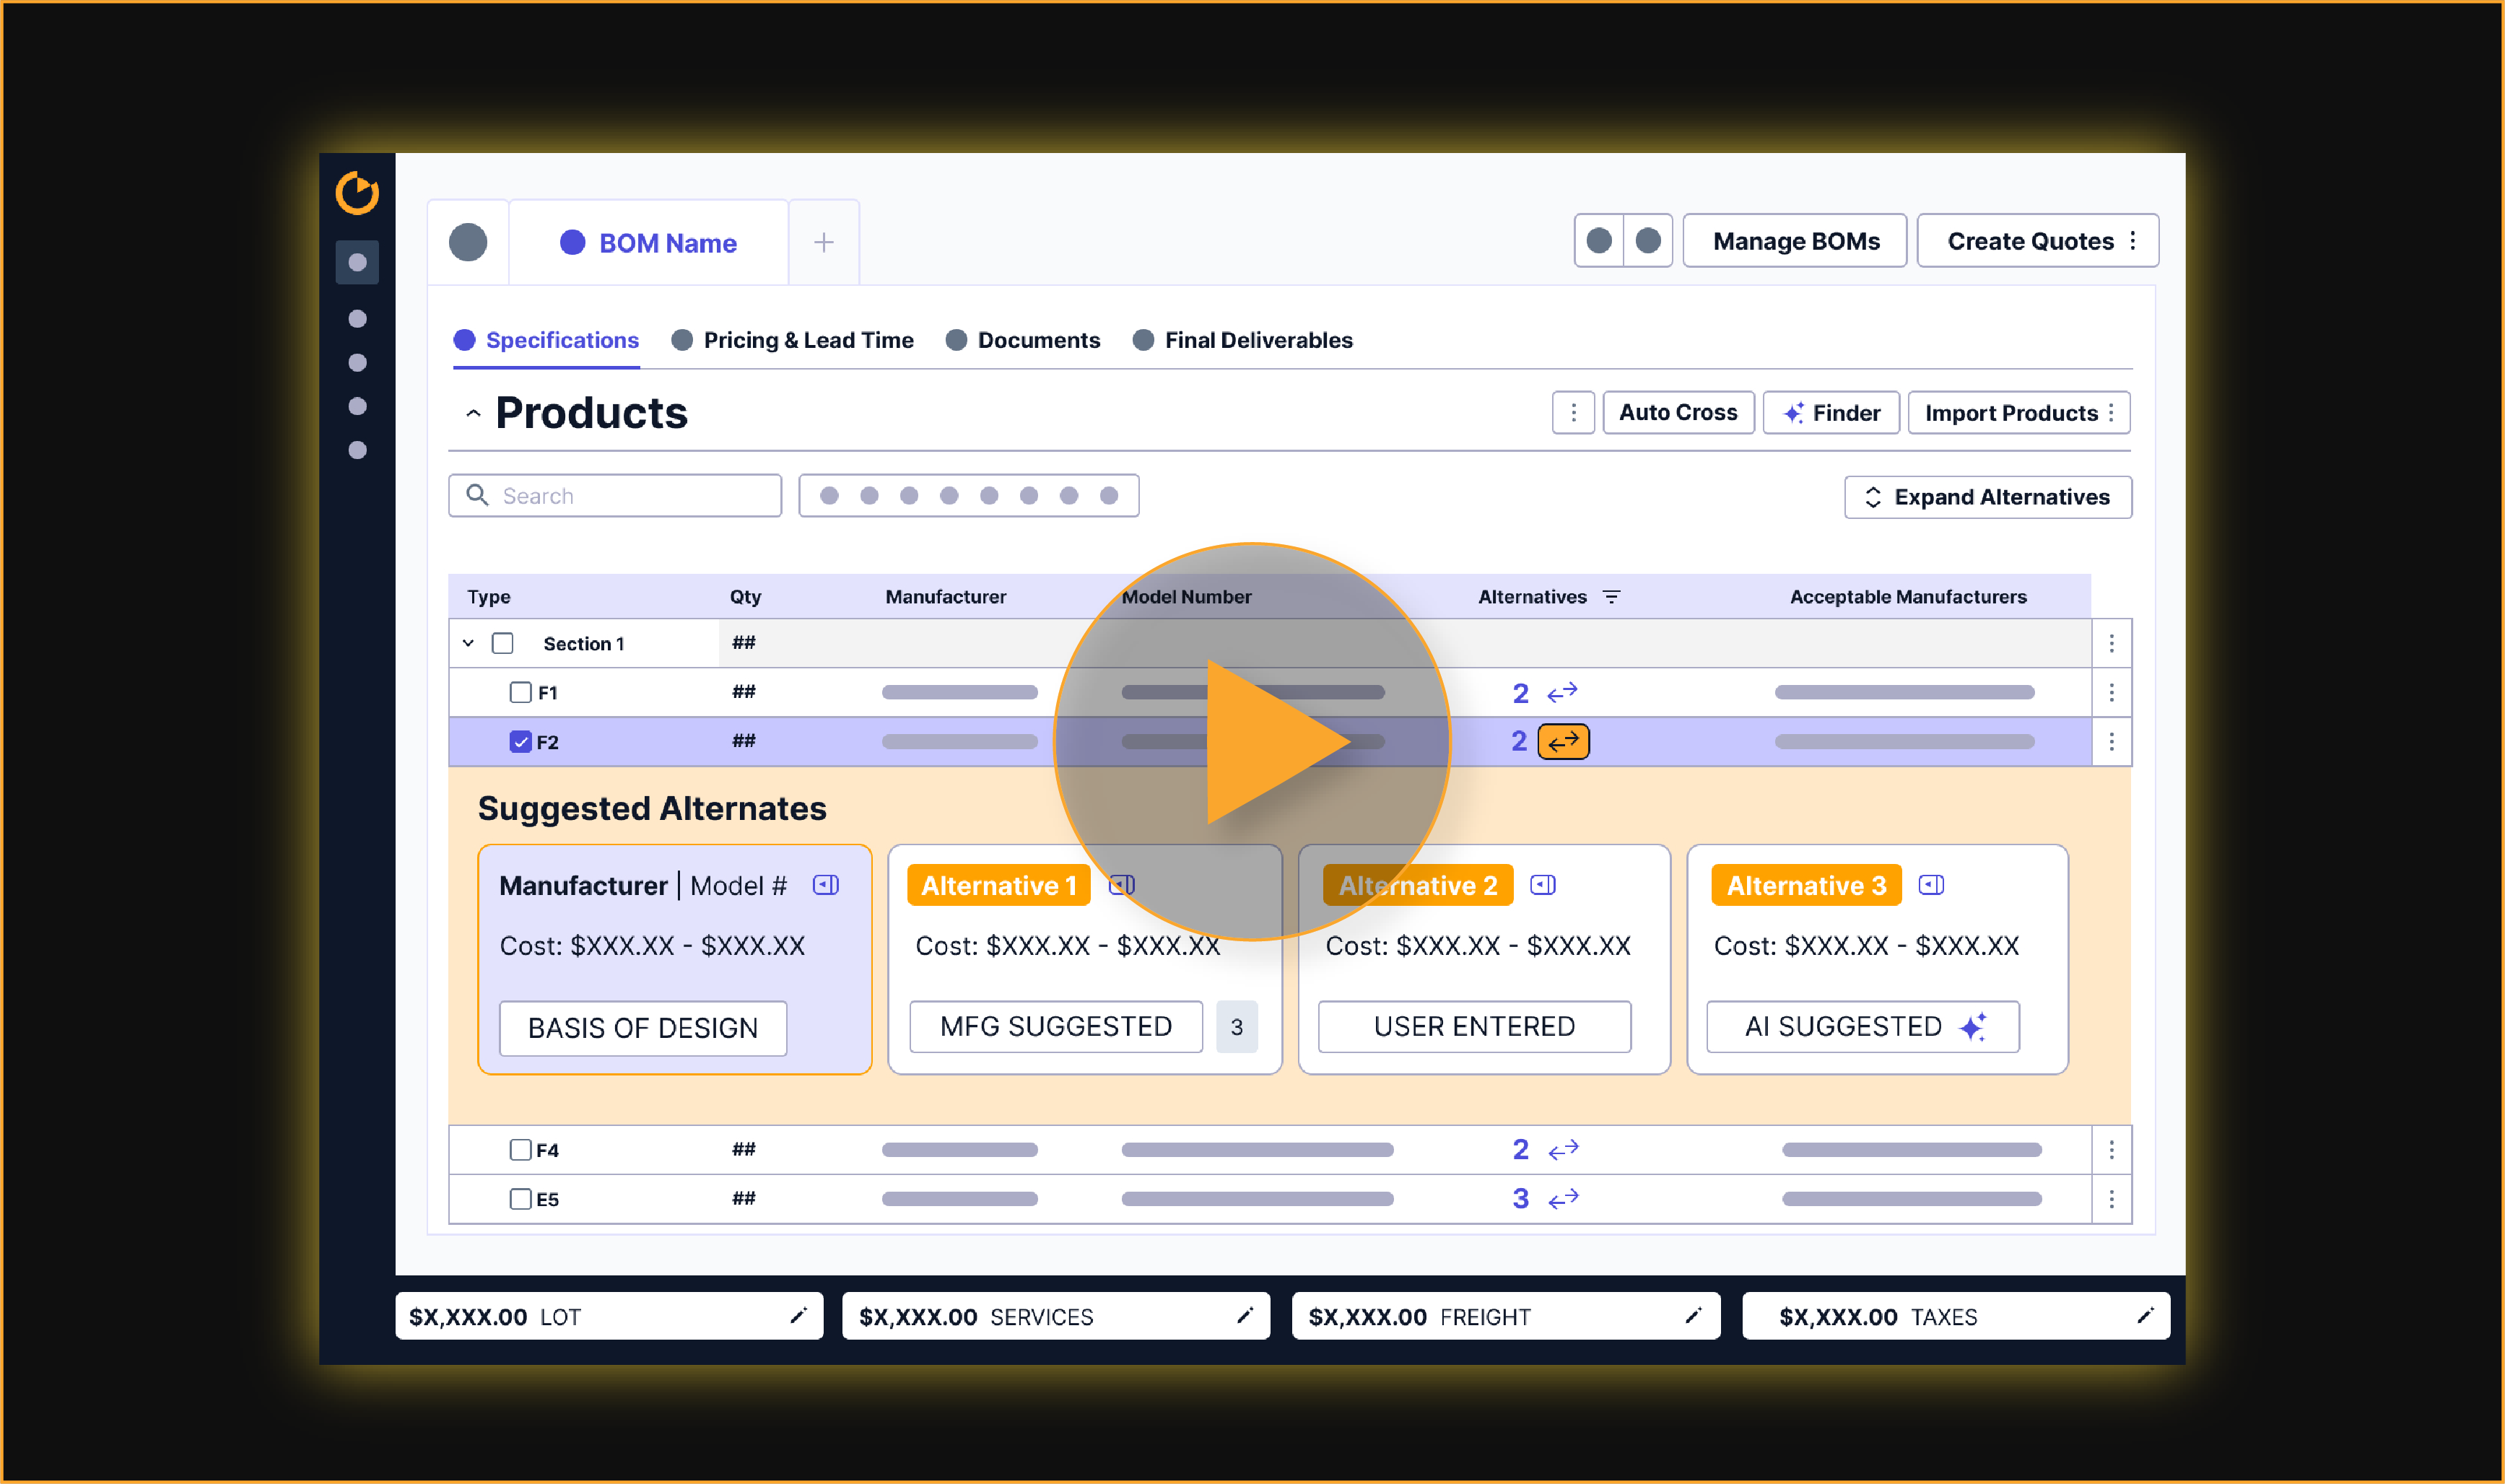Click swap arrows icon in E5 row

1562,1198
